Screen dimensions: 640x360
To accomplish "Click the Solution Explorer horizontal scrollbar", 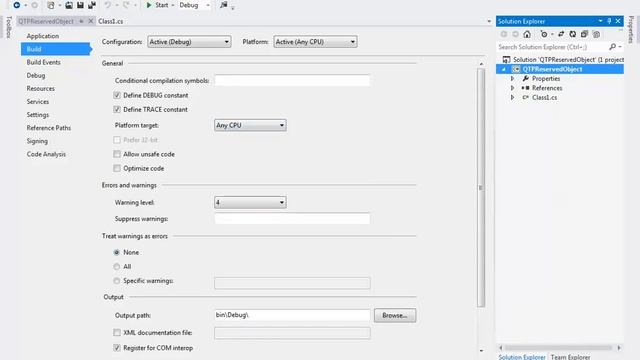I will 560,348.
